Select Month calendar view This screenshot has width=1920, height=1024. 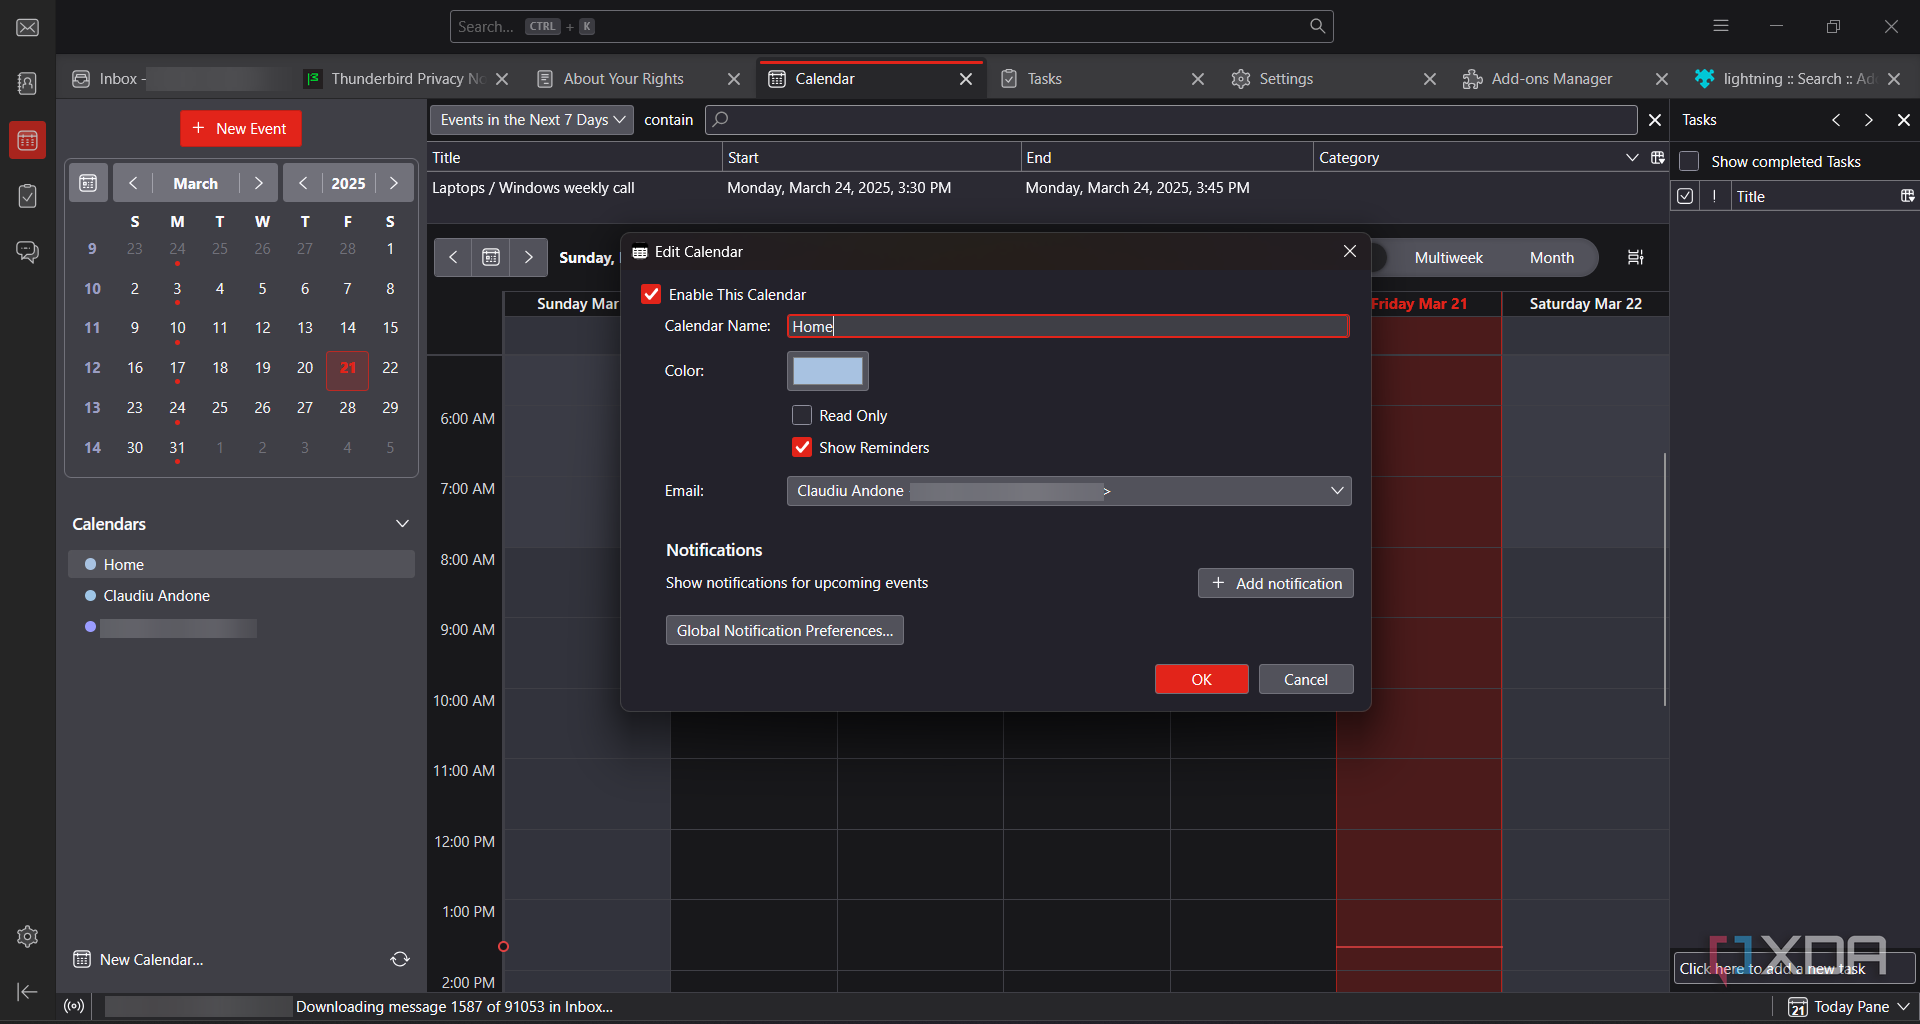[x=1551, y=258]
